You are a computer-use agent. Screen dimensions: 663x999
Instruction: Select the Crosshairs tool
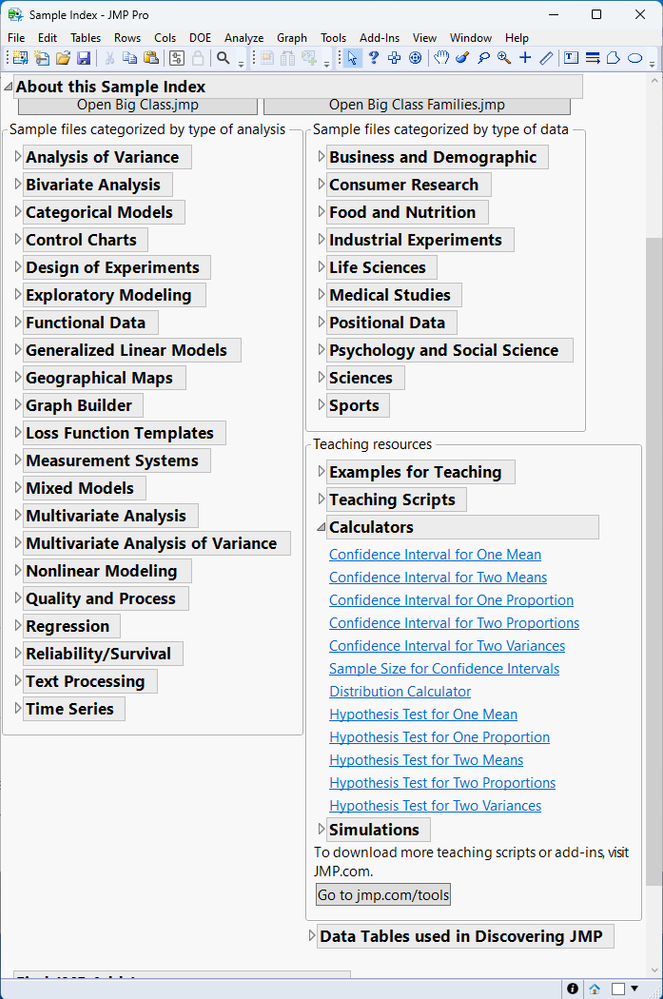525,58
